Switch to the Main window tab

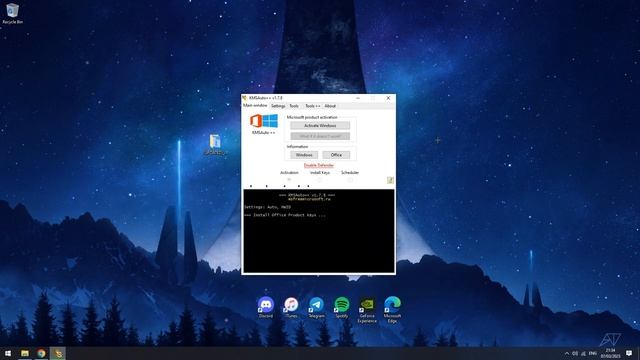pos(255,105)
